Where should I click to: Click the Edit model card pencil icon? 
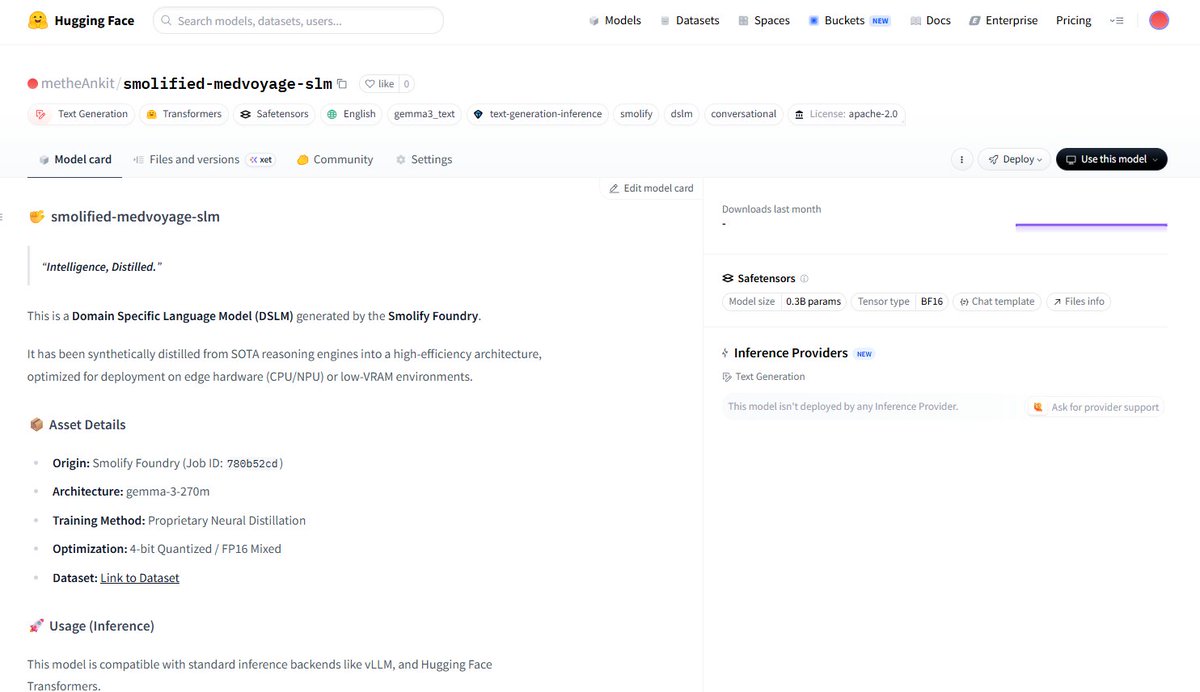click(614, 188)
